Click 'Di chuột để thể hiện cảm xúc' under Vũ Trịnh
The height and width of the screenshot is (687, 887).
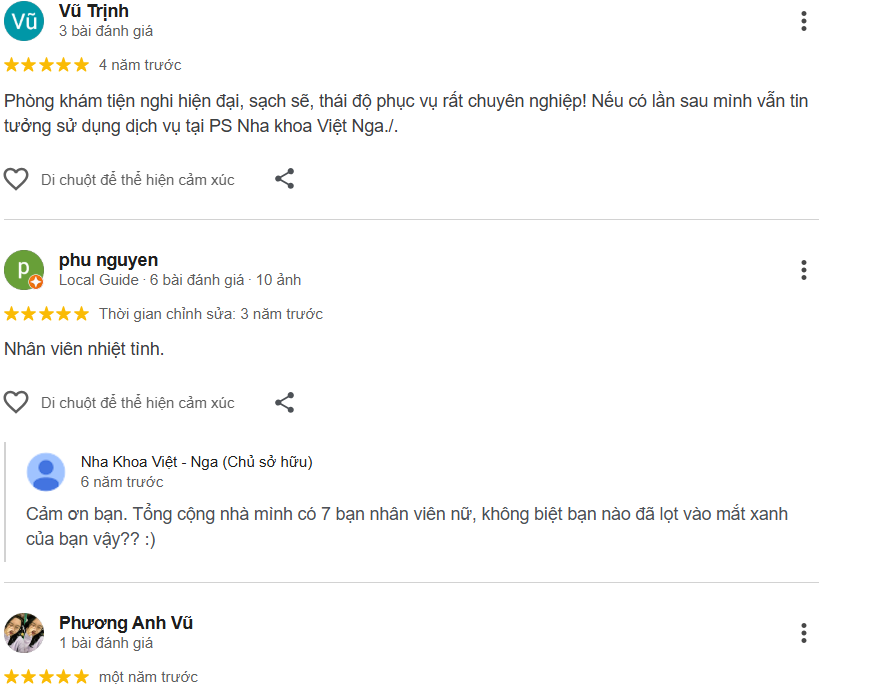coord(137,180)
